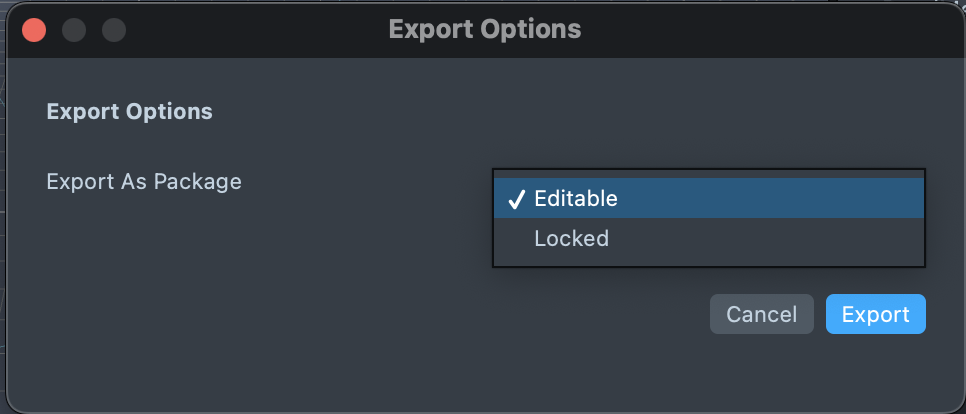This screenshot has width=966, height=414.
Task: Click the Export Options window title
Action: pos(484,29)
